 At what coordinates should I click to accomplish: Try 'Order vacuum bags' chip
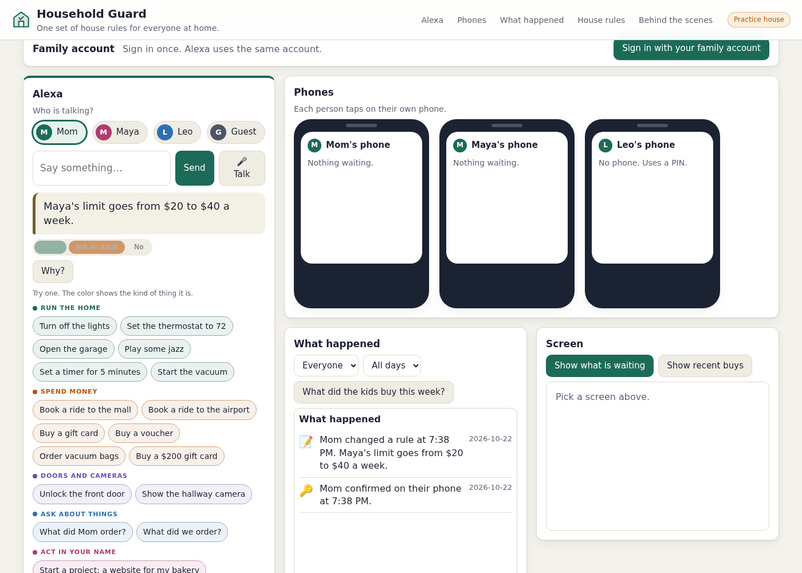79,456
